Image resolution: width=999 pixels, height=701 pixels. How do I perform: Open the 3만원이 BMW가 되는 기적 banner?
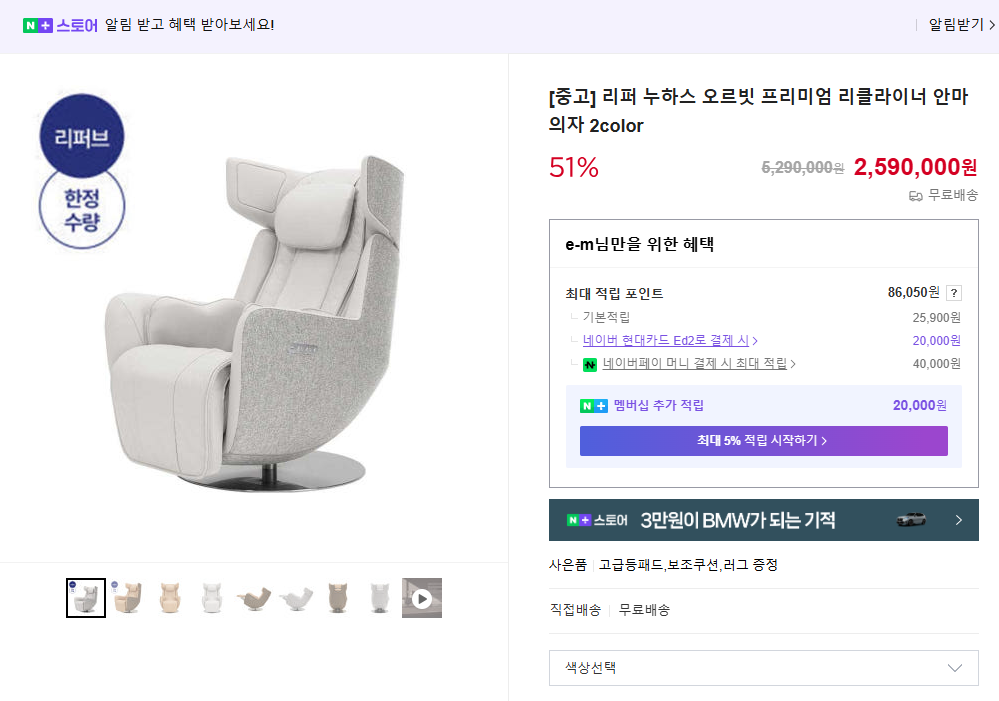coord(740,520)
